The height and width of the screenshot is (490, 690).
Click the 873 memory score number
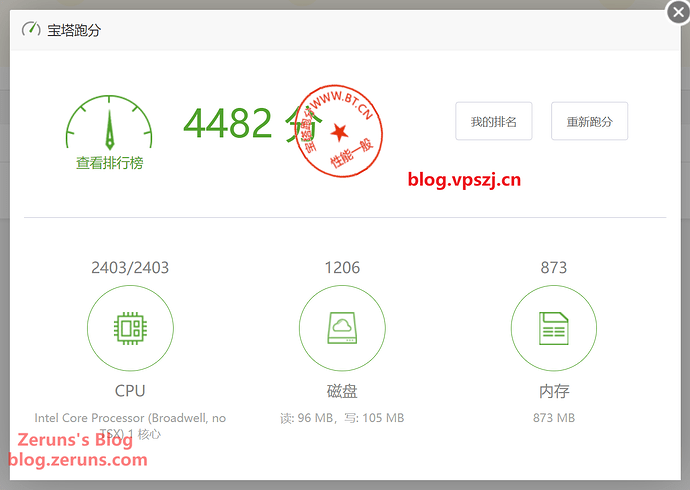coord(553,267)
